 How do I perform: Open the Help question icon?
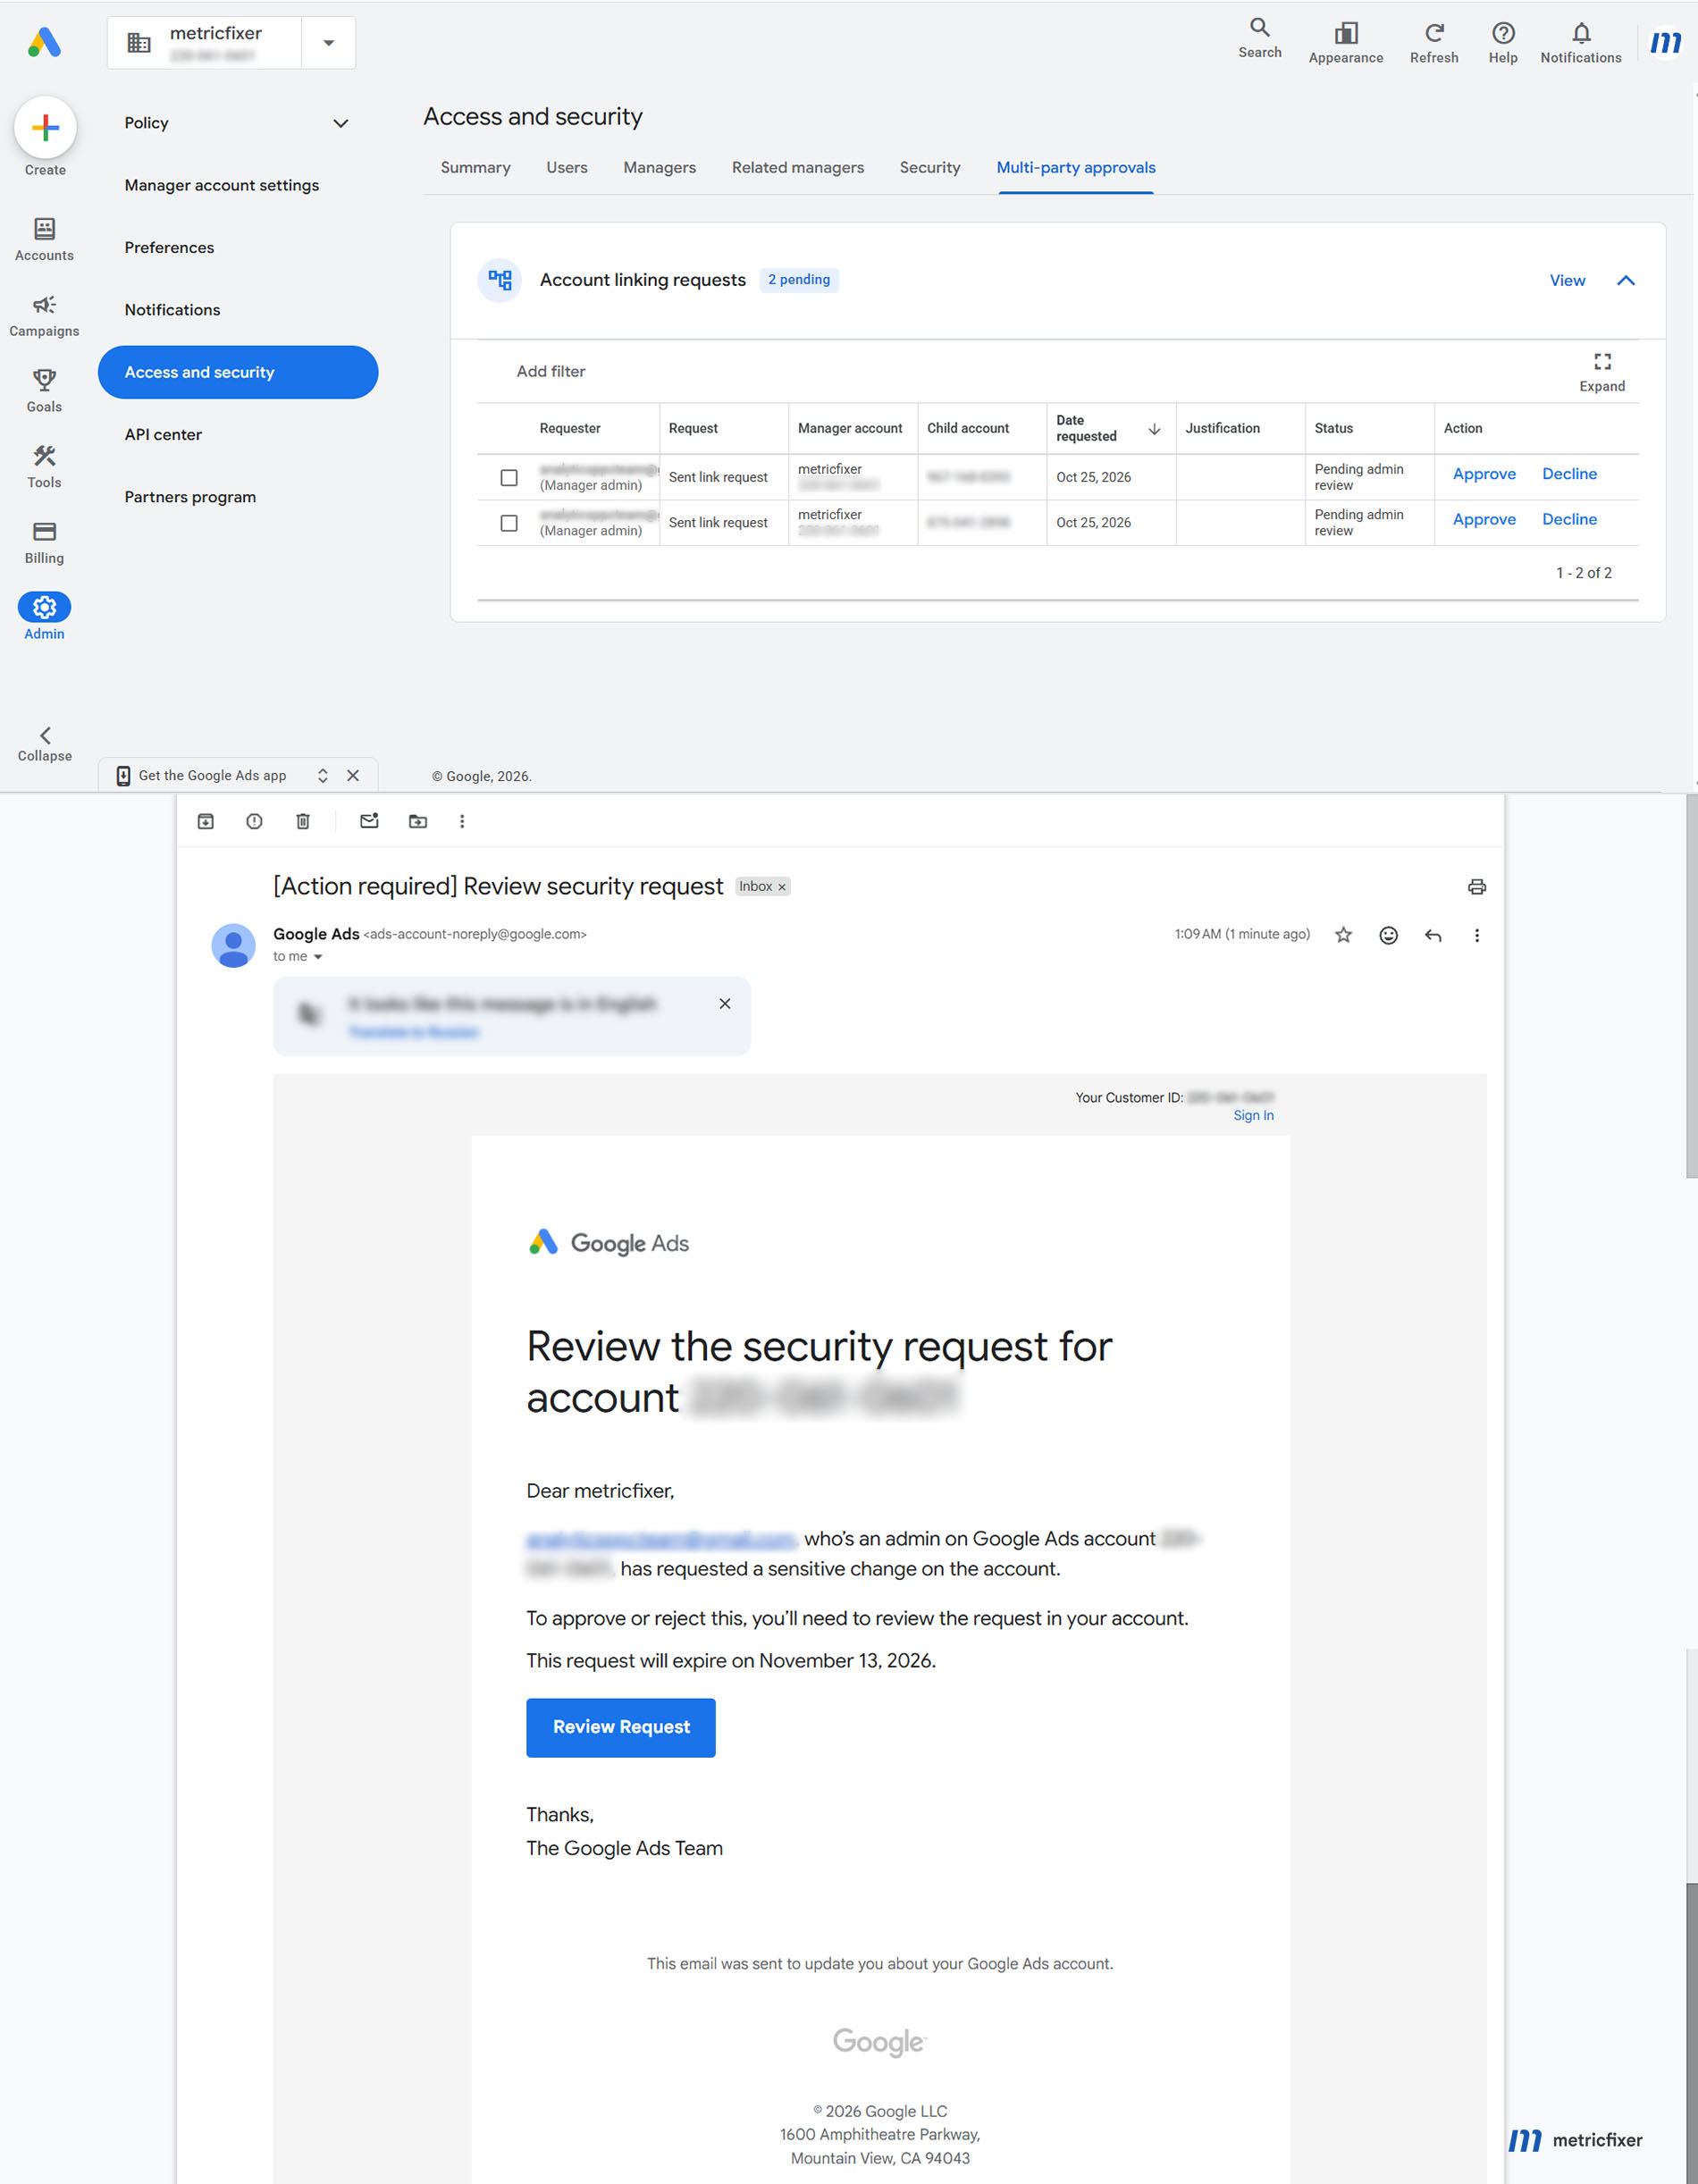tap(1502, 33)
